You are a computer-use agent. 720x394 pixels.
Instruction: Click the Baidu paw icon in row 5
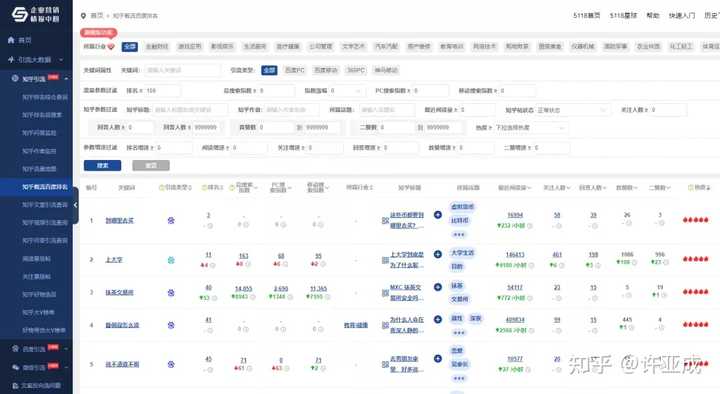[171, 364]
